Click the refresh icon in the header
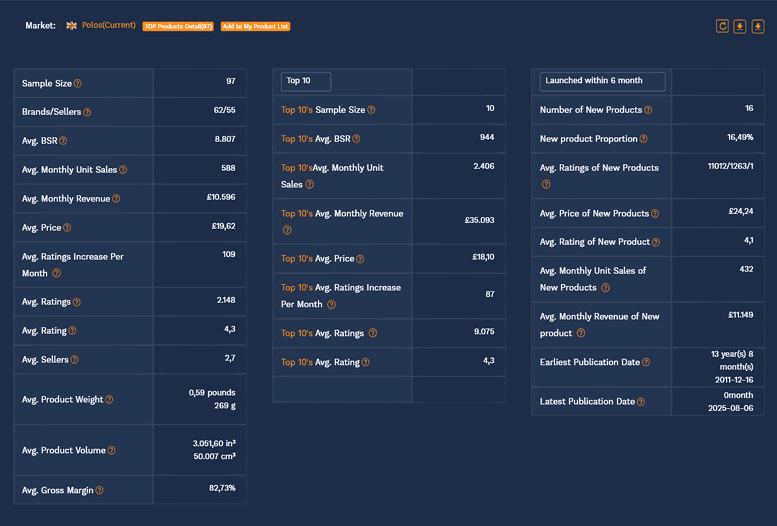The height and width of the screenshot is (526, 777). tap(722, 26)
